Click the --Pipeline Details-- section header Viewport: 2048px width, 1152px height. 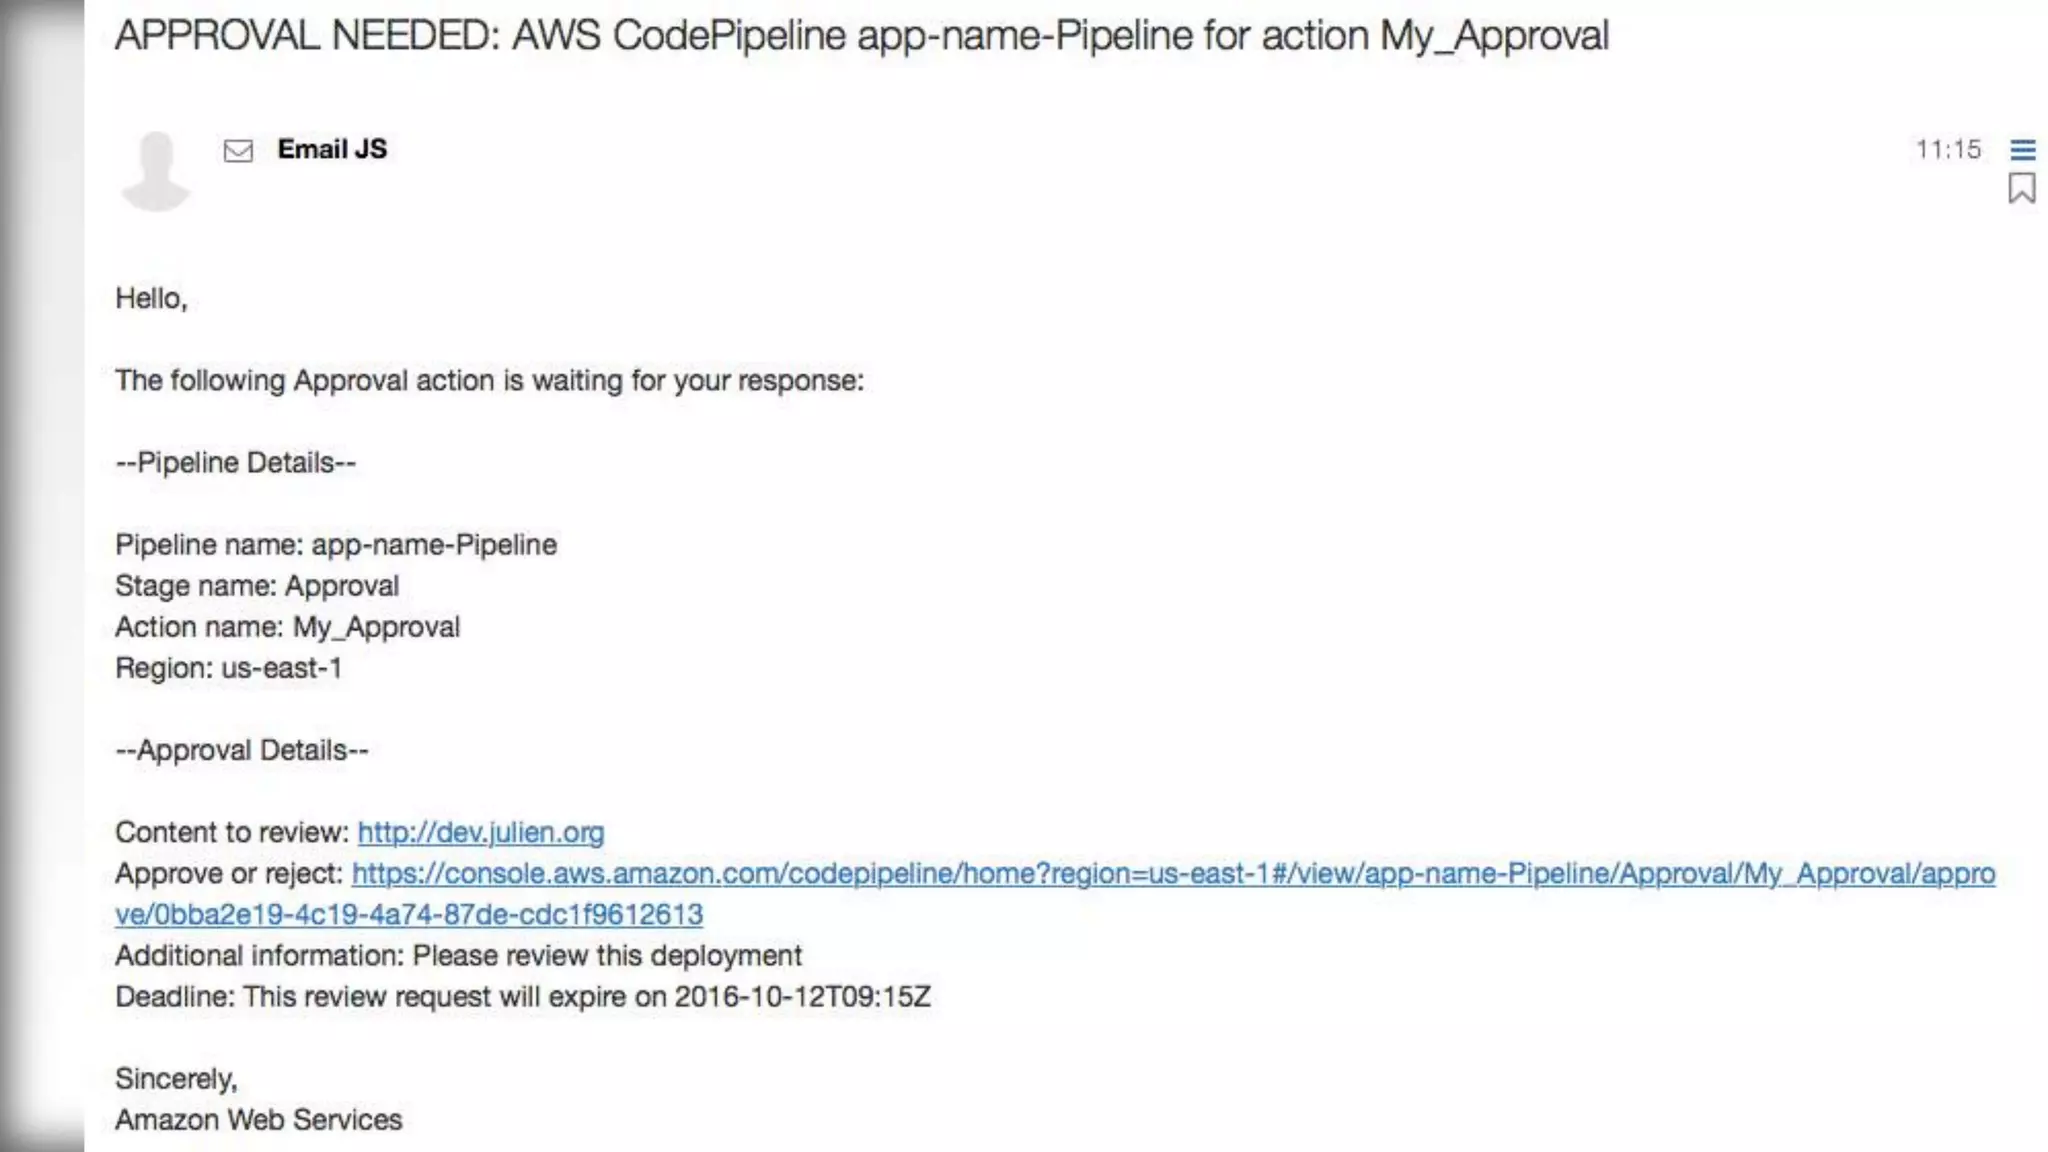(x=236, y=463)
